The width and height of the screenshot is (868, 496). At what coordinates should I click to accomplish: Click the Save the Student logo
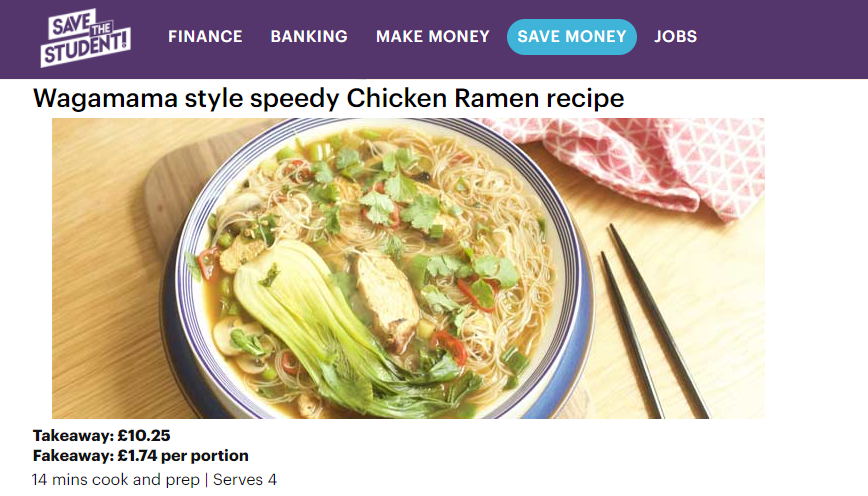click(x=86, y=38)
